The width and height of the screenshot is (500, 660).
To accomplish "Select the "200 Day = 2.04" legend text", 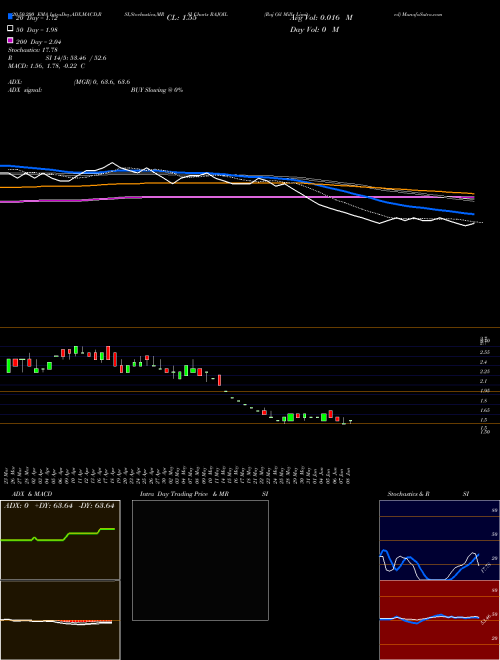I will point(39,42).
